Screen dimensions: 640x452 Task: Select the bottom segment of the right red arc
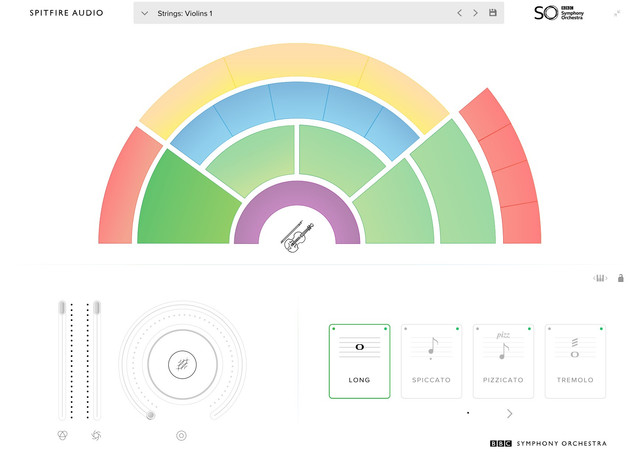(x=521, y=223)
